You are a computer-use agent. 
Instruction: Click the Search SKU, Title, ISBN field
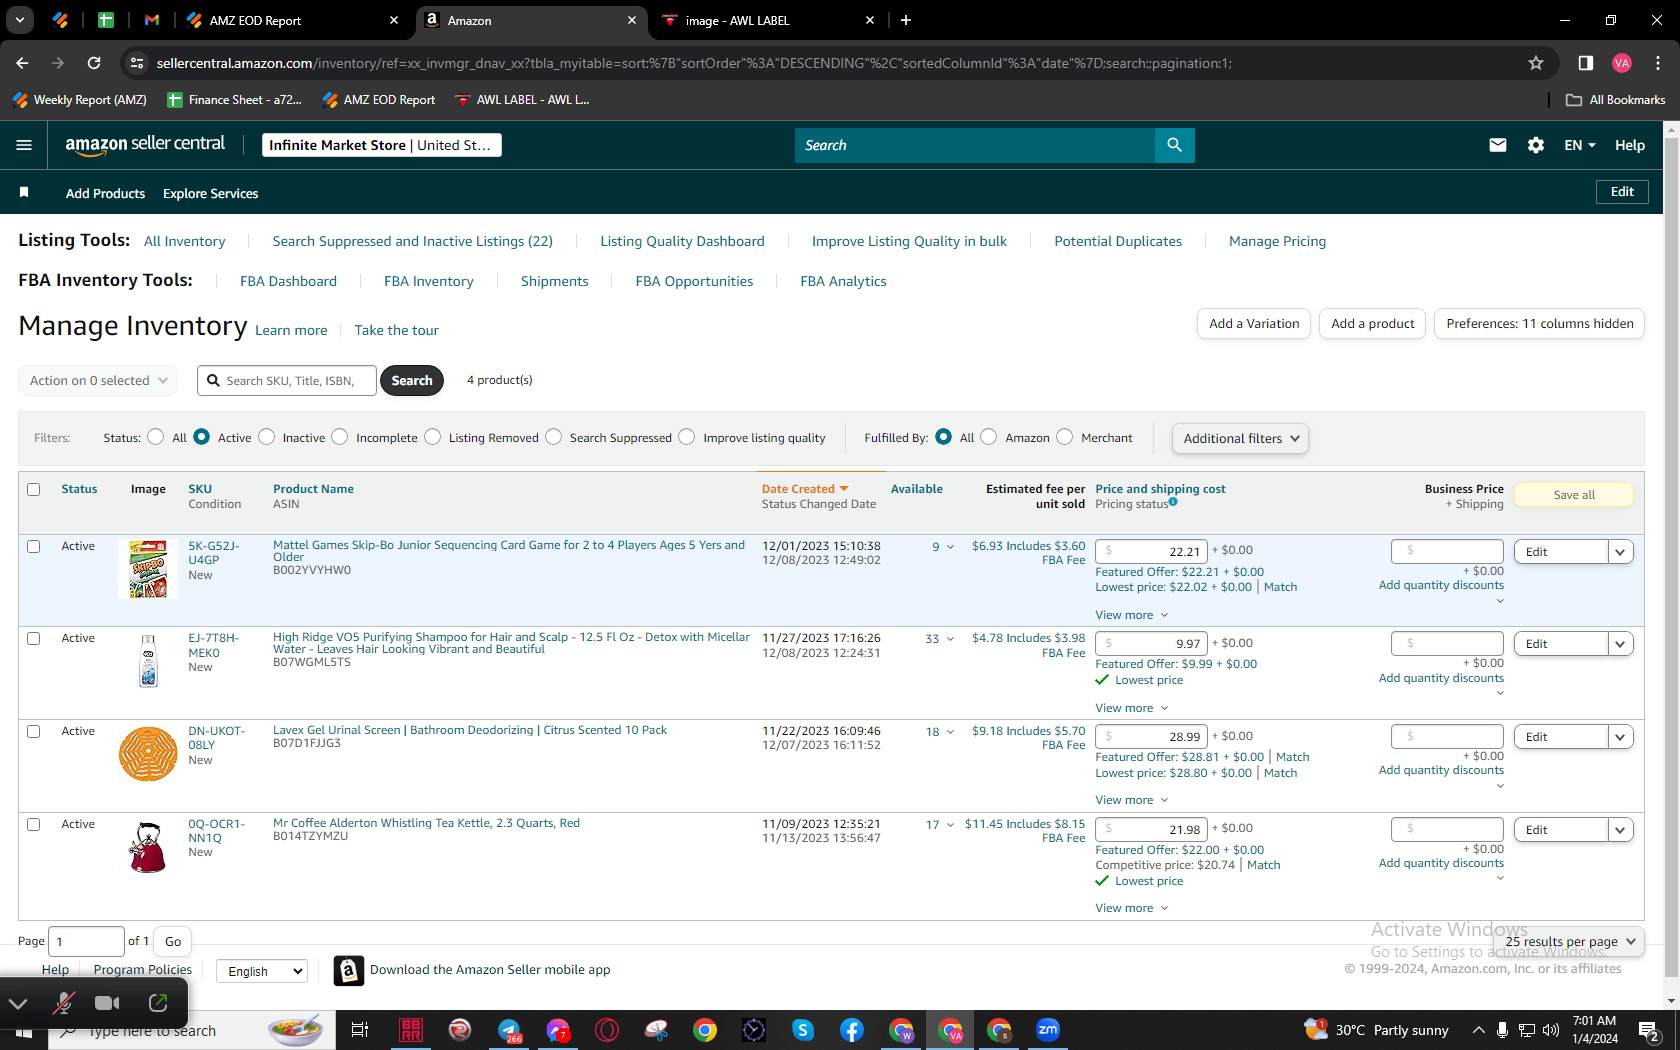(x=287, y=381)
